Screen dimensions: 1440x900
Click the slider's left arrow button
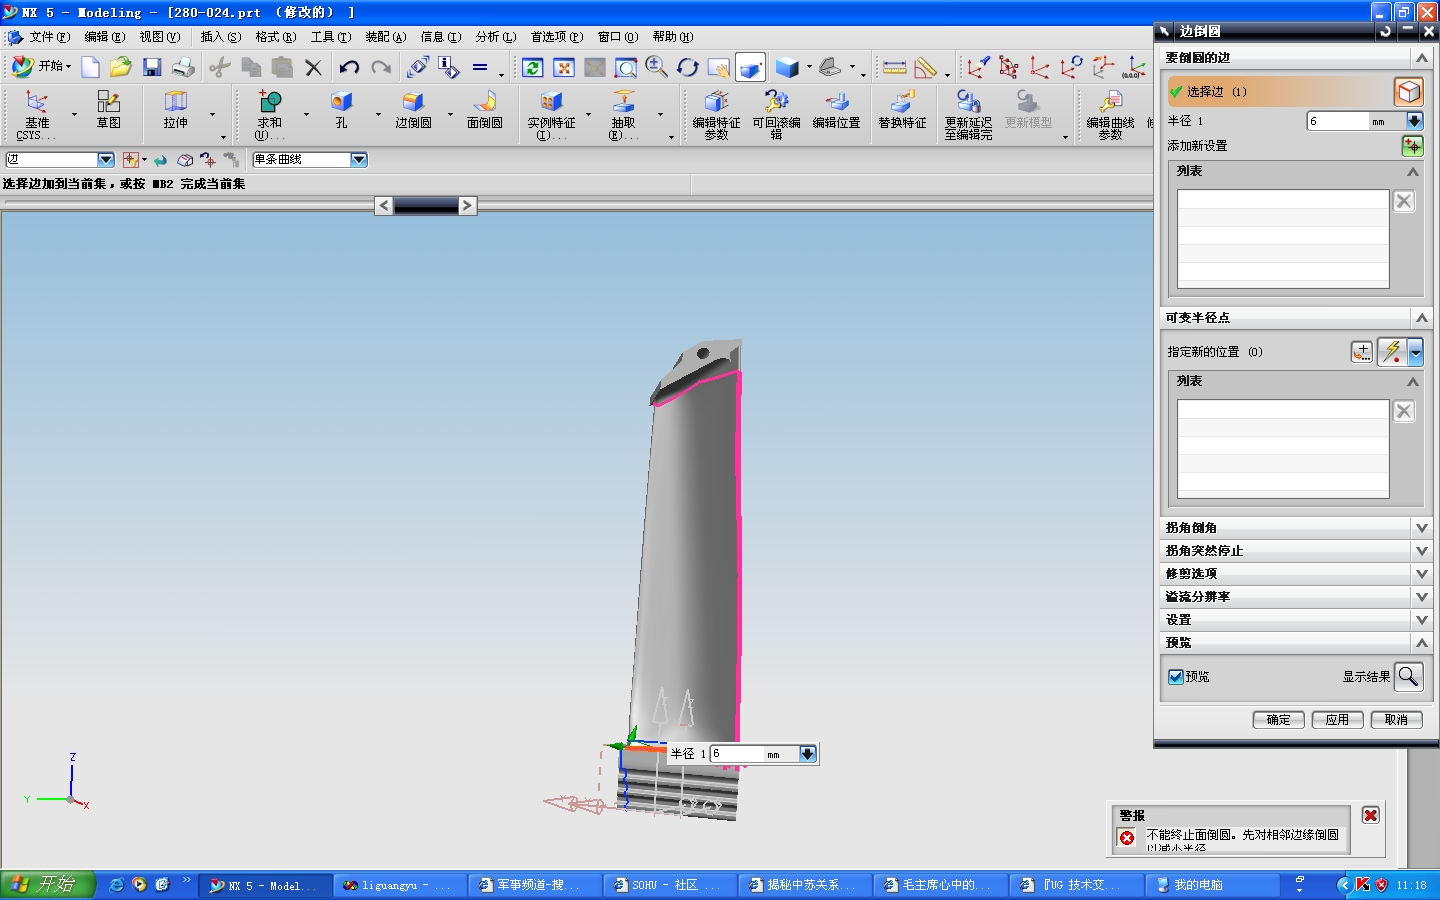tap(384, 206)
